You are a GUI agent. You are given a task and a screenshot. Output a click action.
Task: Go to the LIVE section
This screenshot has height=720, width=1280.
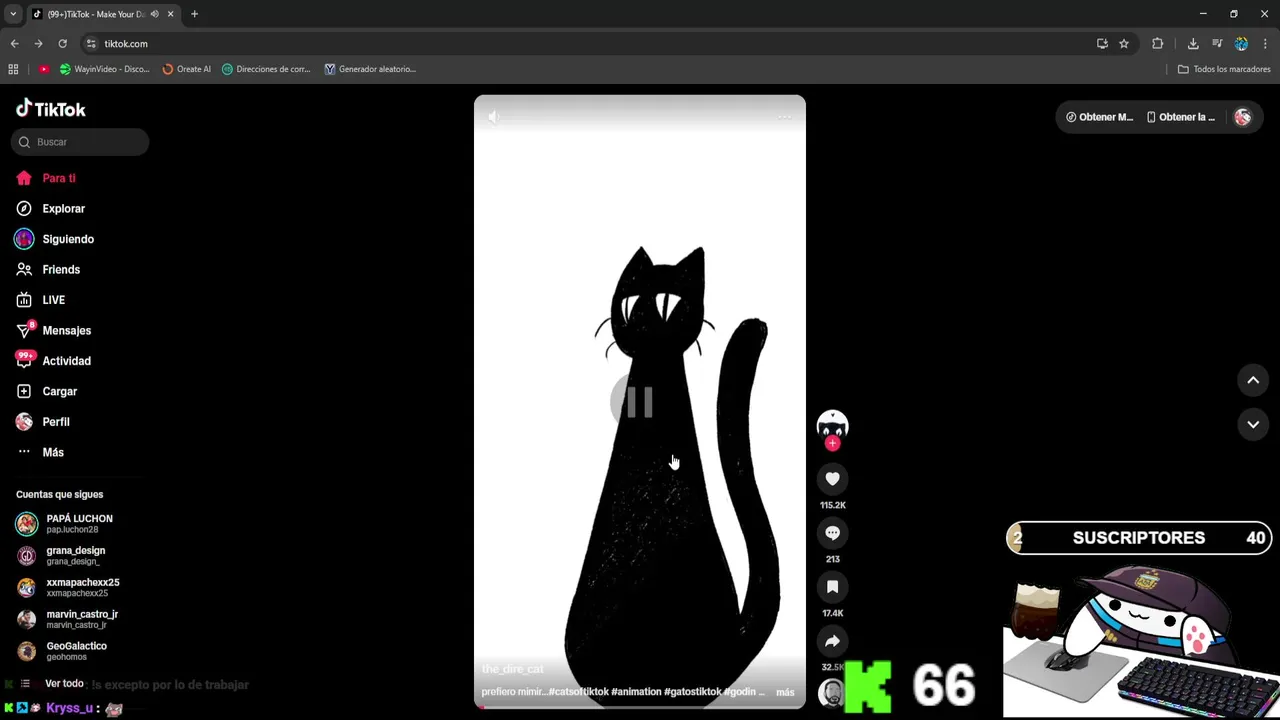[x=40, y=300]
